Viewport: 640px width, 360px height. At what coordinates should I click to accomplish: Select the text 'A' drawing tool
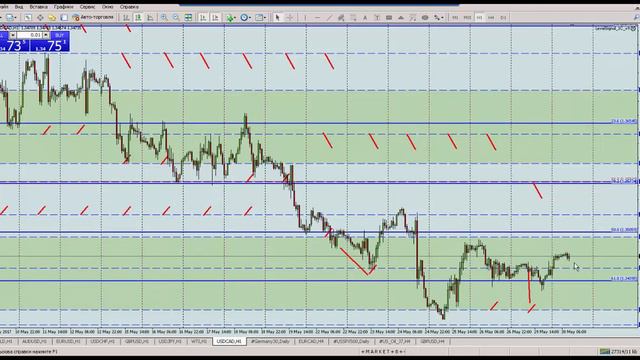pyautogui.click(x=365, y=18)
